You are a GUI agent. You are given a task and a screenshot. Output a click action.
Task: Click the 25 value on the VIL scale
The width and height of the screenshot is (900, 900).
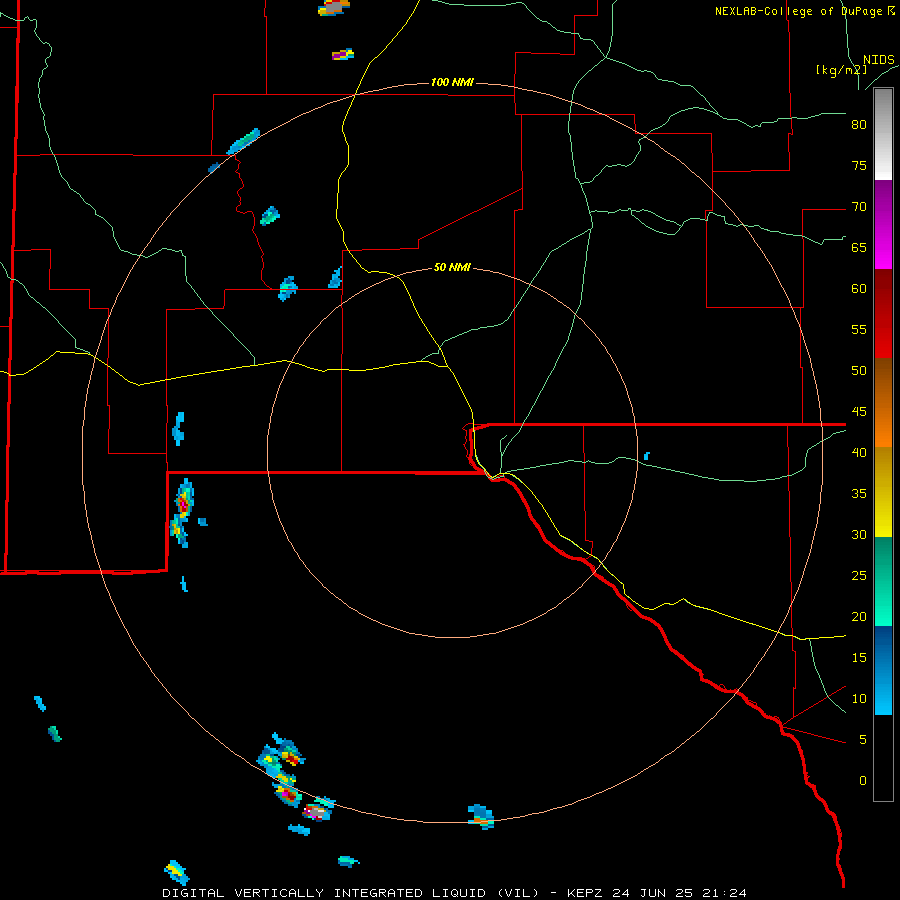point(859,575)
